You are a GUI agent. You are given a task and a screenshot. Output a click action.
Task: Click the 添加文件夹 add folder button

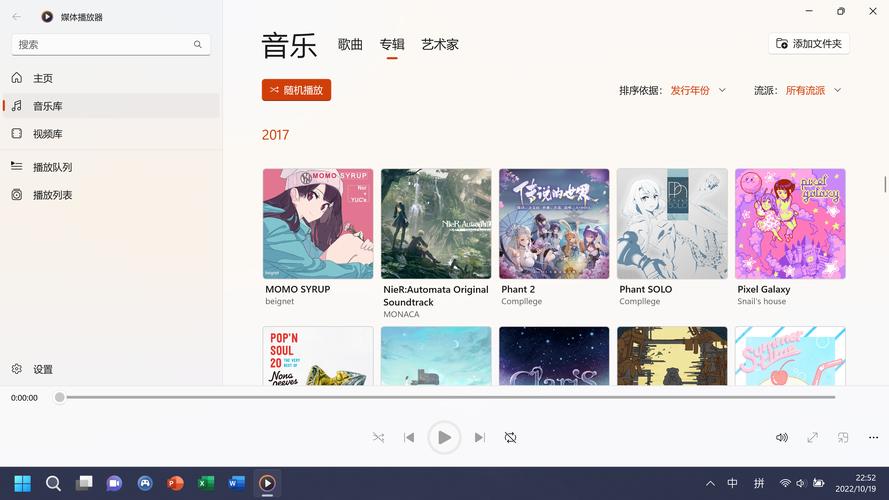click(809, 44)
